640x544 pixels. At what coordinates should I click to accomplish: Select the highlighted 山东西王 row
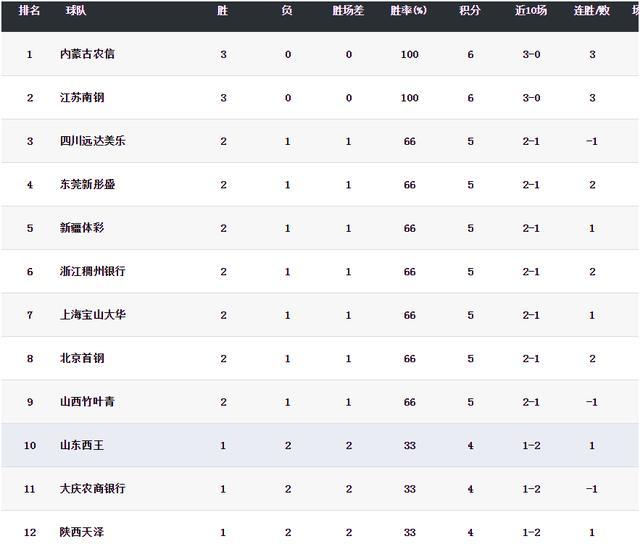(320, 445)
